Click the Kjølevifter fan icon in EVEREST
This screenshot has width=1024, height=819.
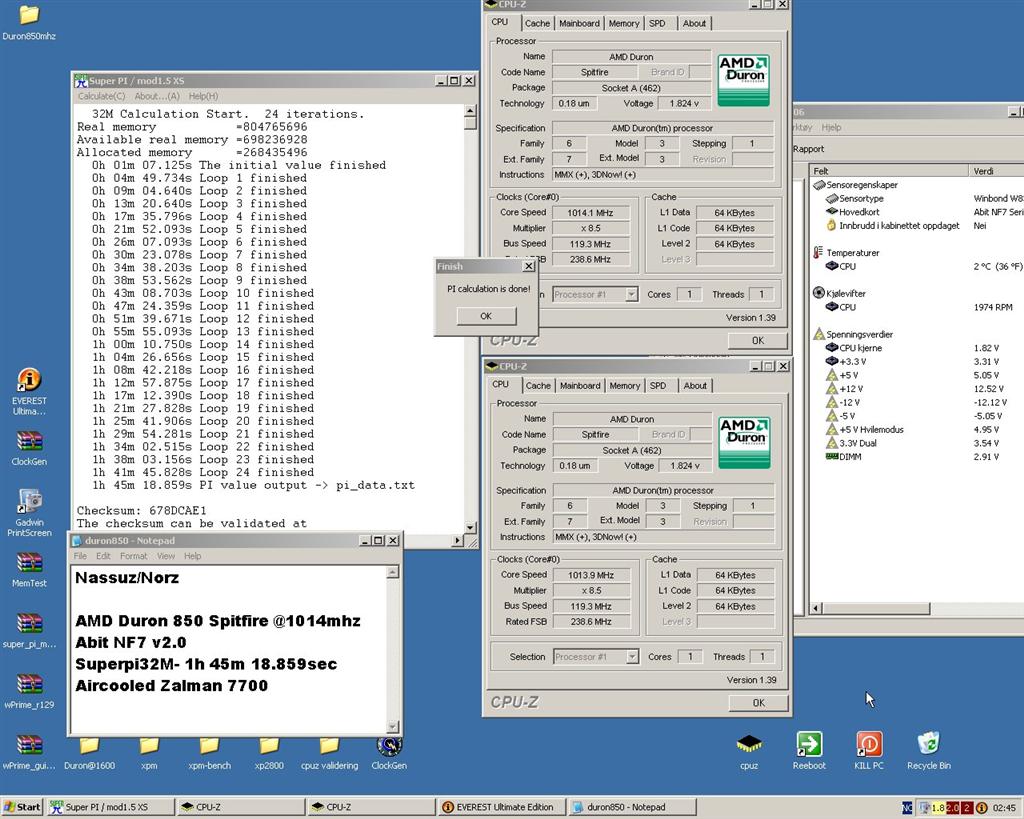point(819,293)
